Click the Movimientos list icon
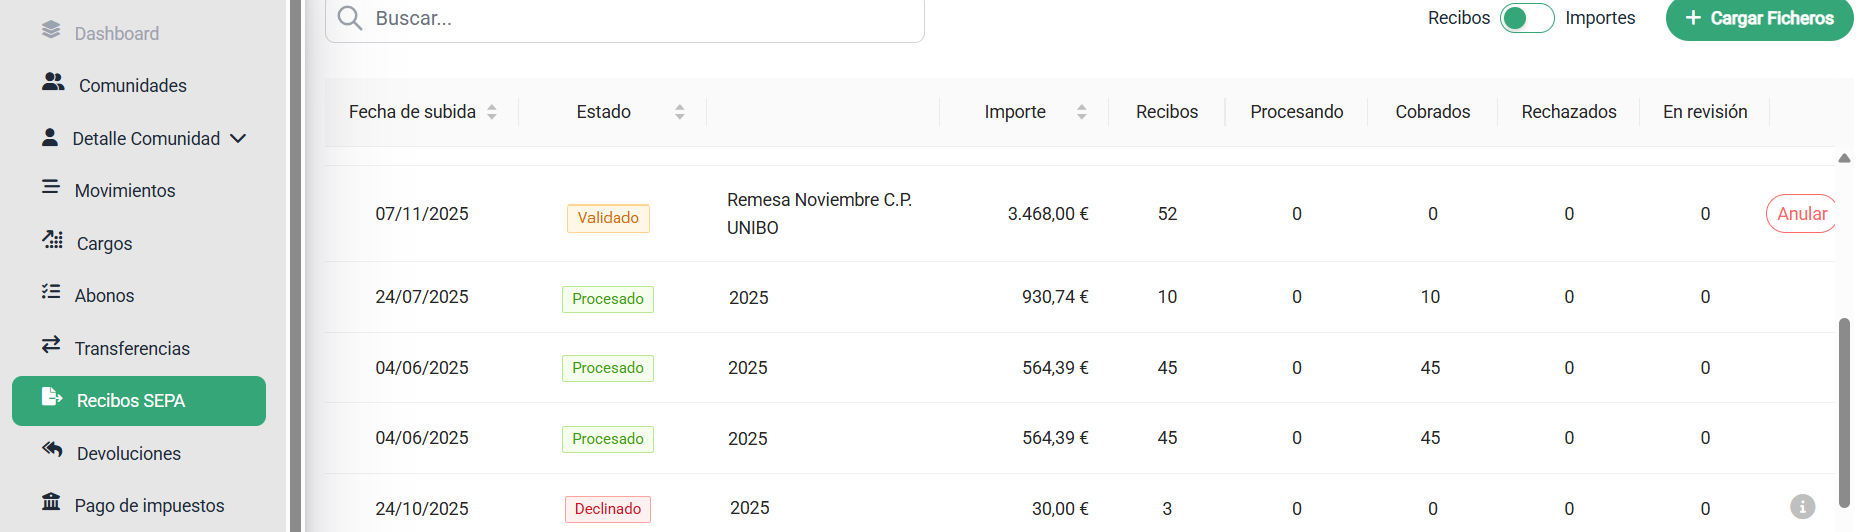 (x=51, y=188)
